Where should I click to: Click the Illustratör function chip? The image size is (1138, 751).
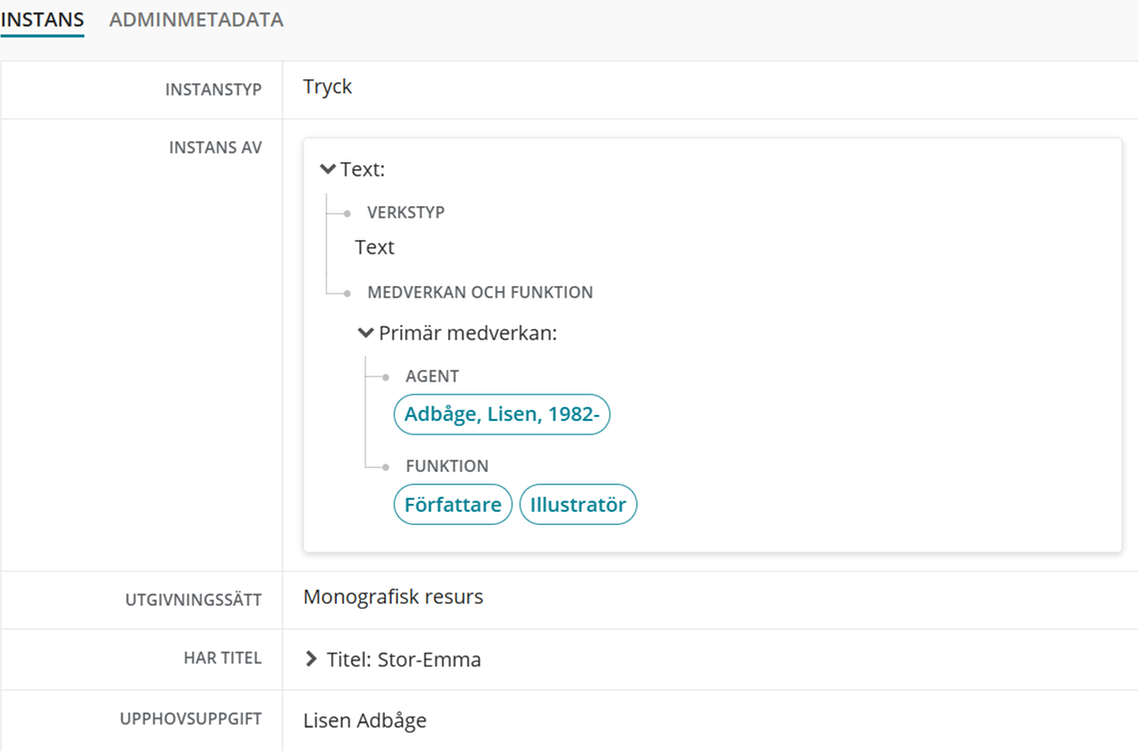pyautogui.click(x=578, y=505)
